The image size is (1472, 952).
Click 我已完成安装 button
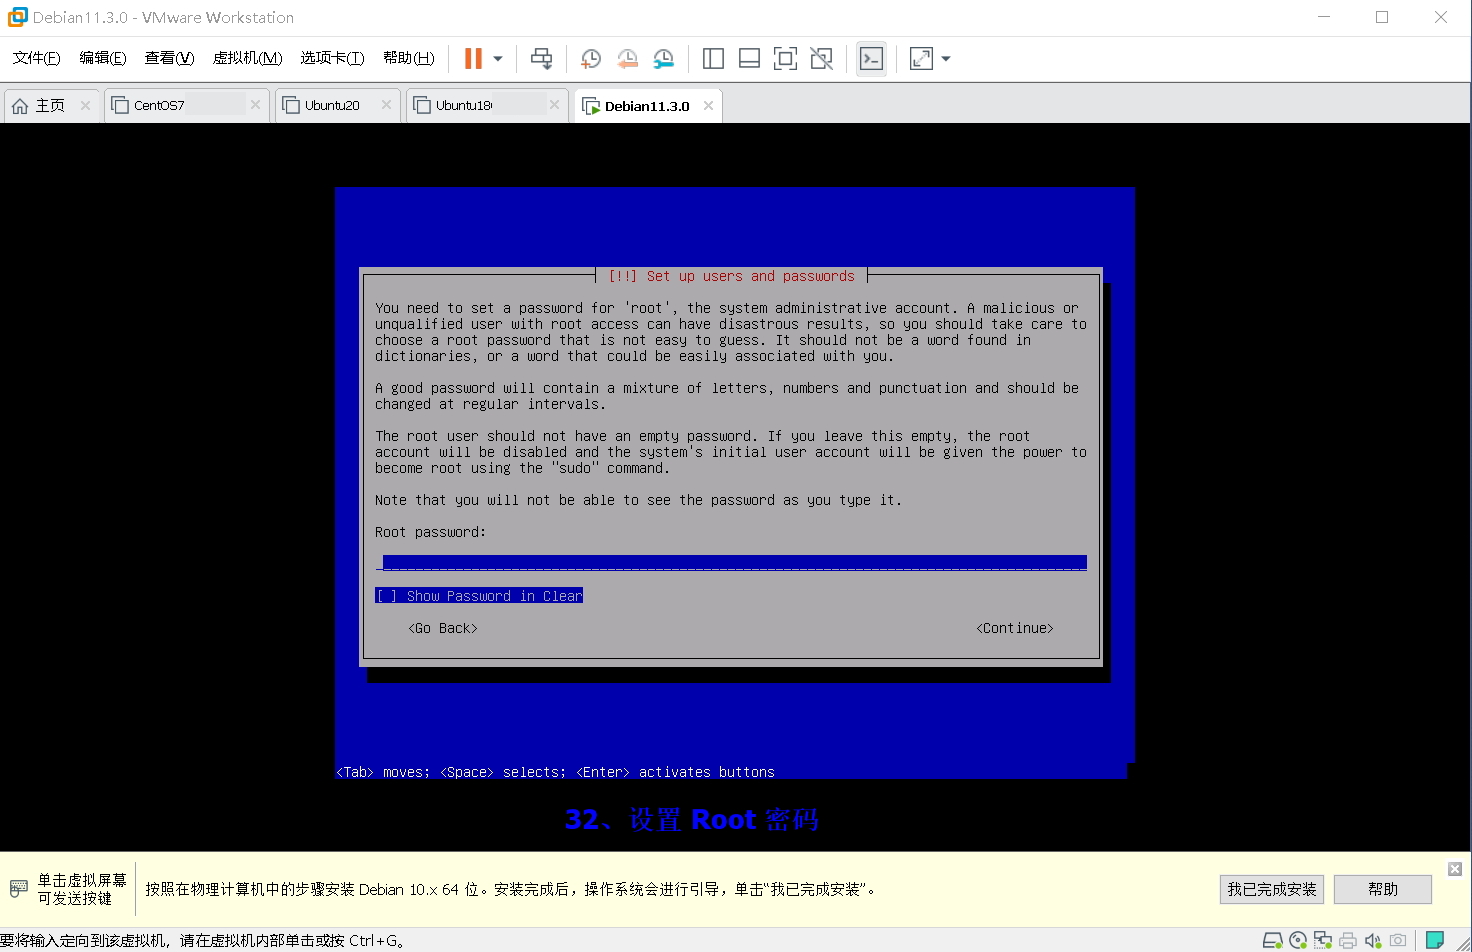(x=1272, y=889)
